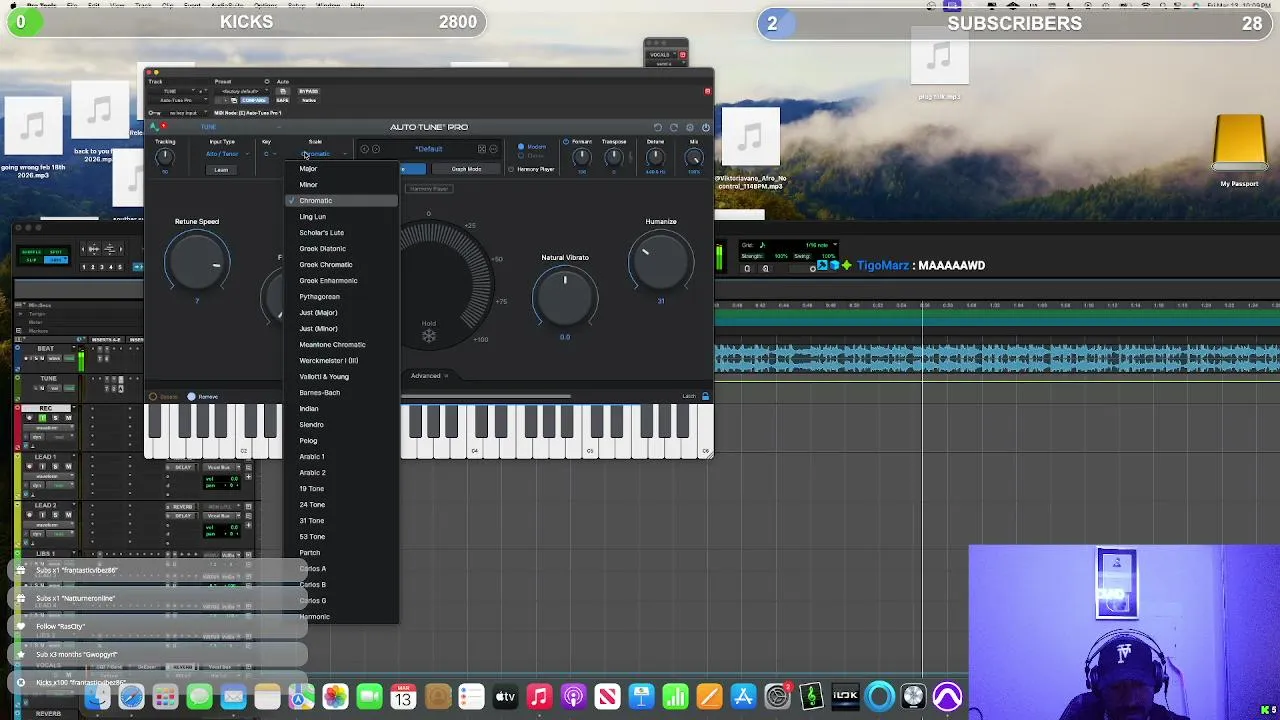Select Pythagorean scale
This screenshot has height=720, width=1280.
[x=341, y=296]
